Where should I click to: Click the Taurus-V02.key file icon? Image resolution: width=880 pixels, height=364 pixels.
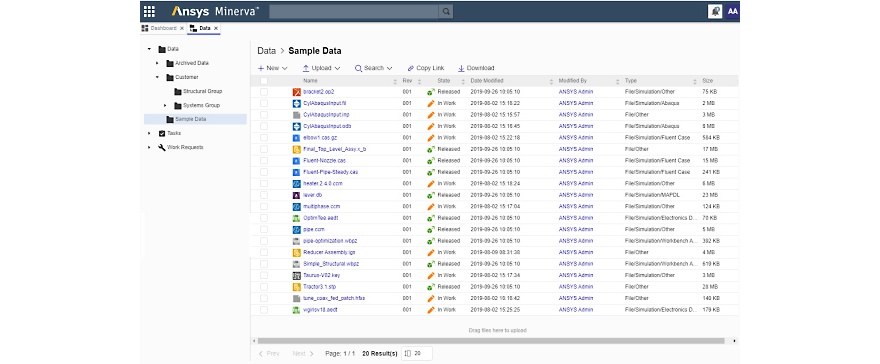click(297, 275)
